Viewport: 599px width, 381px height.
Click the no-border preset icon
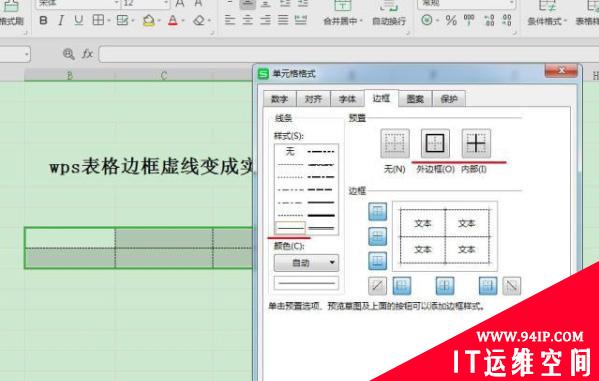[395, 143]
